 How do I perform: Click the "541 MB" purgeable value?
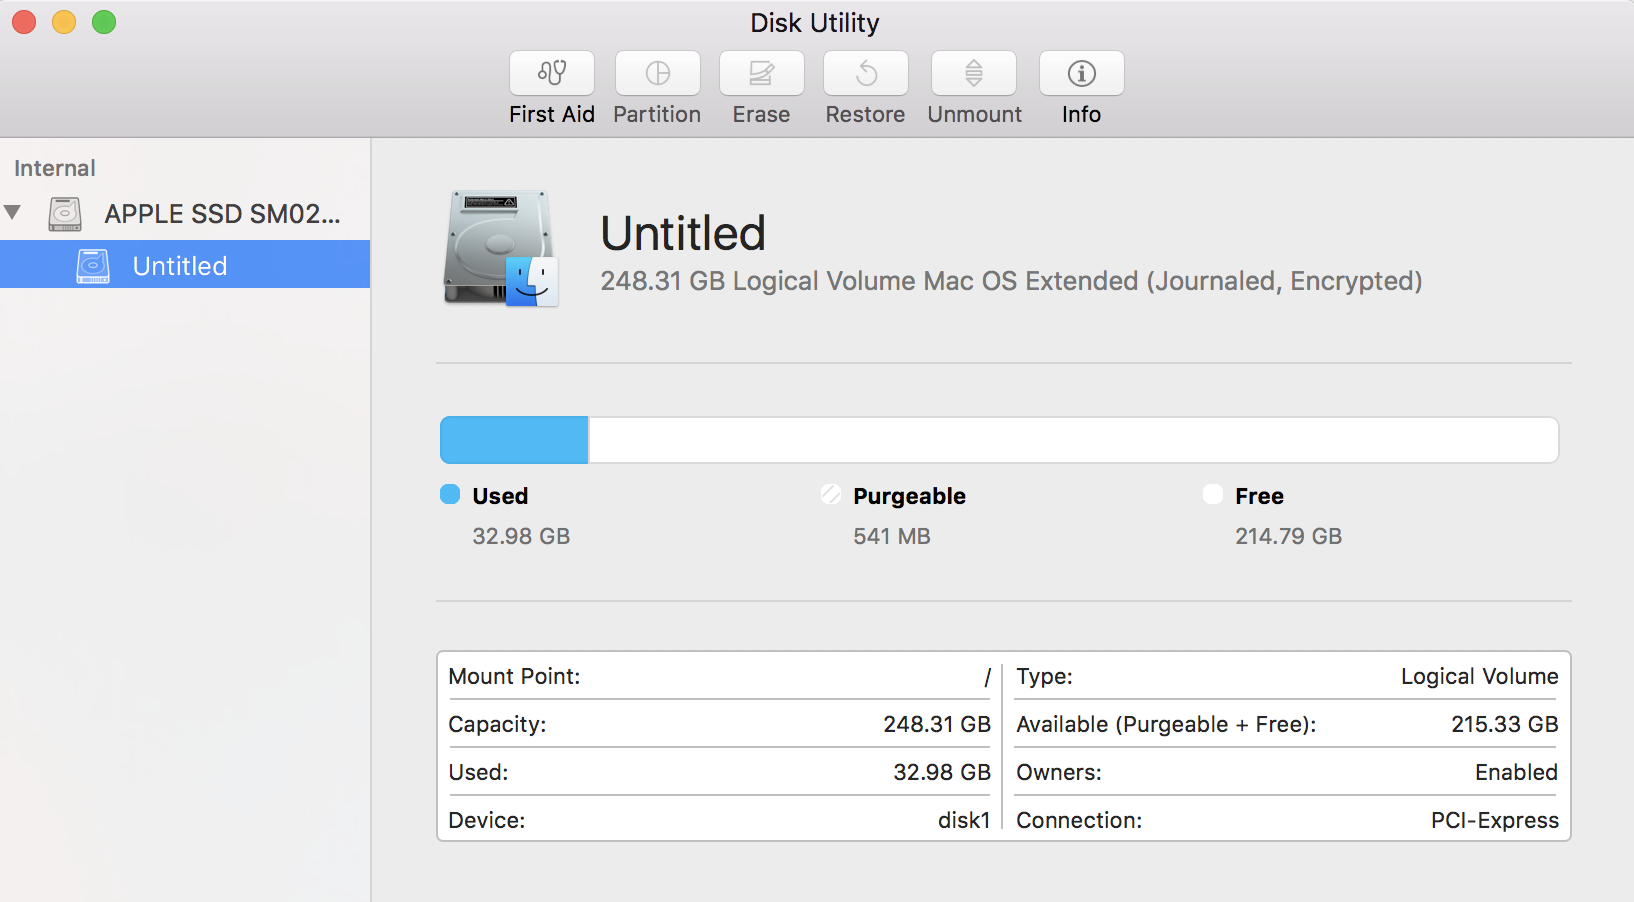[892, 536]
